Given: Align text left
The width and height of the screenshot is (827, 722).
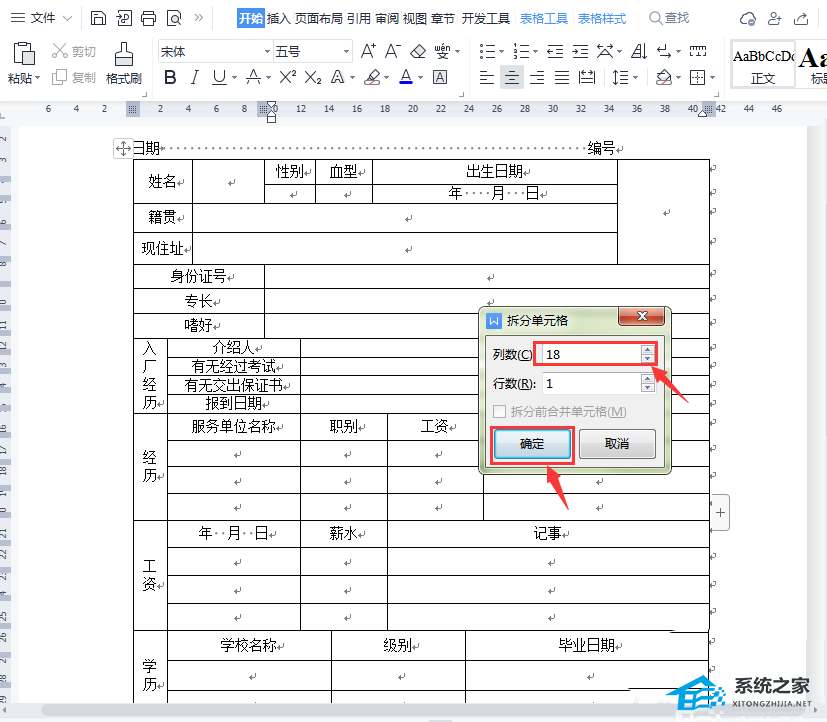Looking at the screenshot, I should [x=486, y=78].
